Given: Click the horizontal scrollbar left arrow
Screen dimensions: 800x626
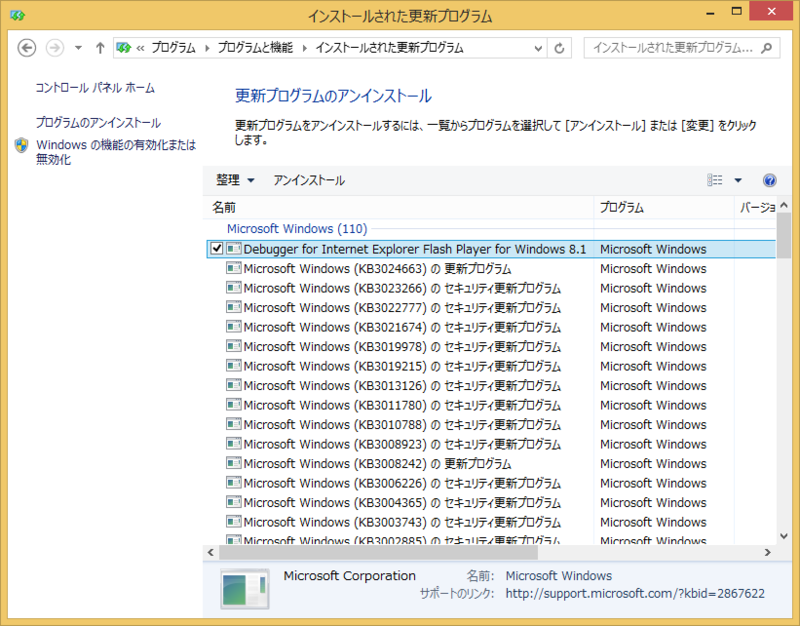Looking at the screenshot, I should tap(211, 552).
